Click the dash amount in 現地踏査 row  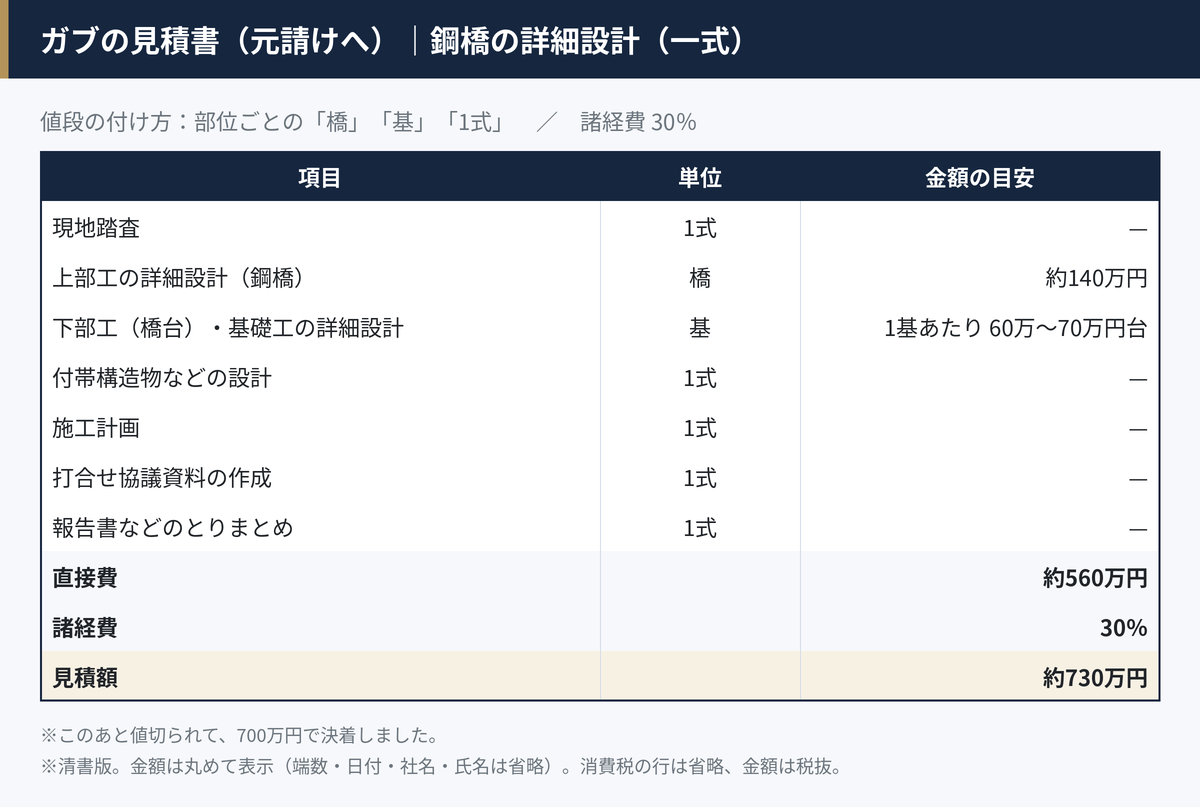1138,228
